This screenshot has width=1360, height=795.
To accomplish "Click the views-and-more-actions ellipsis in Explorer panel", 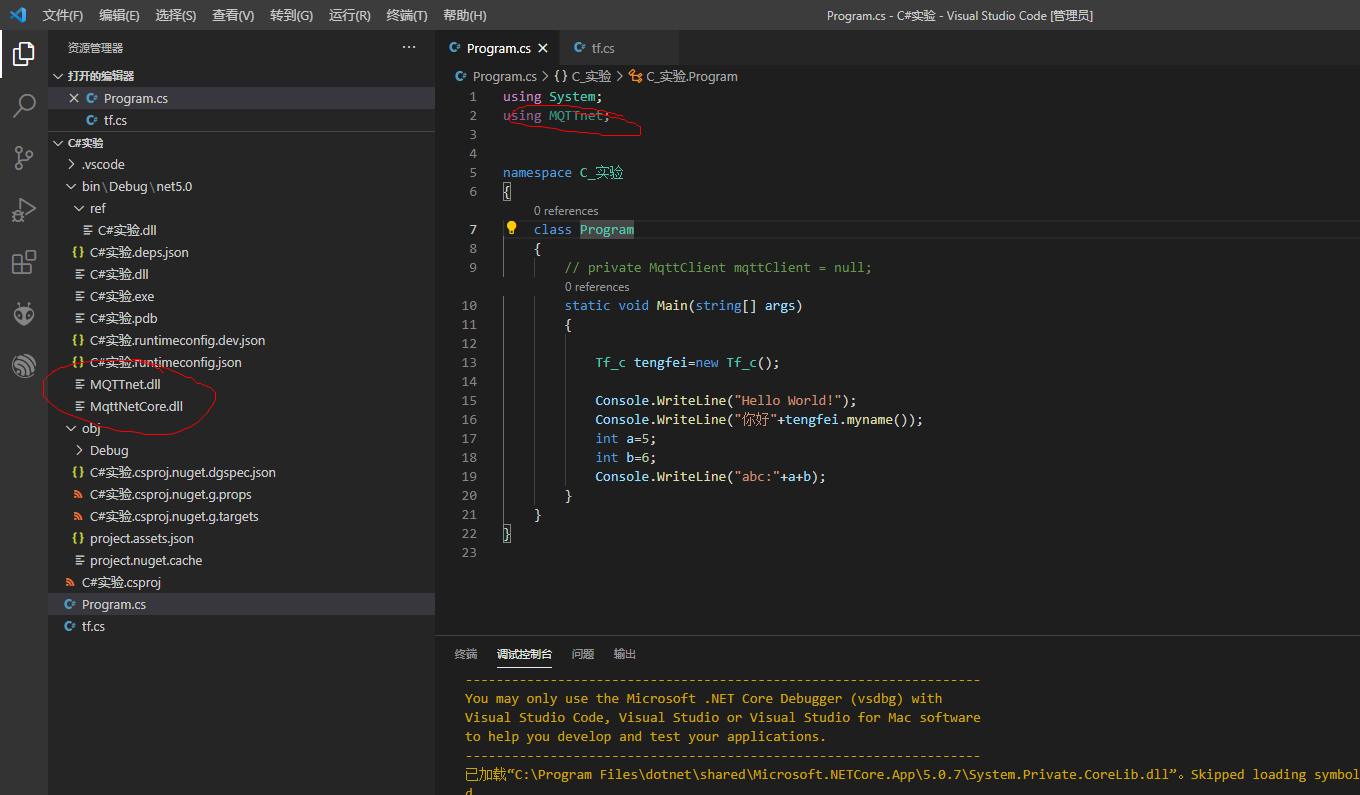I will click(408, 47).
